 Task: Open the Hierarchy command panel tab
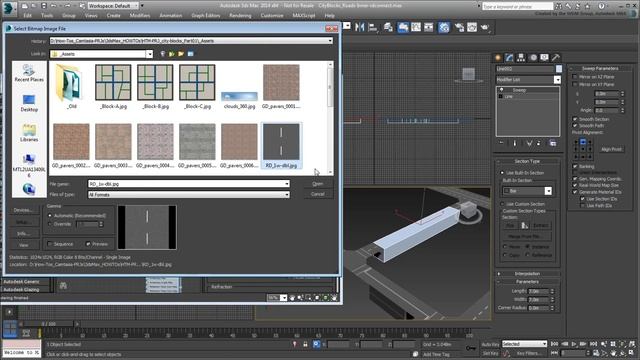(521, 58)
